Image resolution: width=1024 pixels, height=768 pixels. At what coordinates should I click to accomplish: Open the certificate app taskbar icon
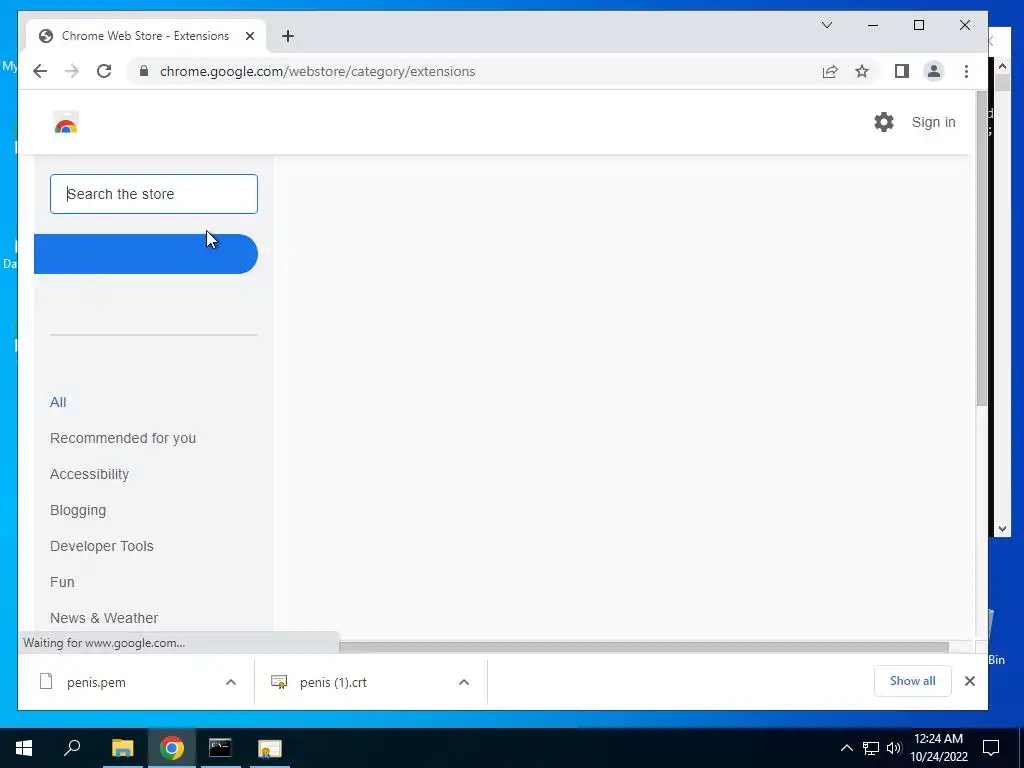click(269, 748)
